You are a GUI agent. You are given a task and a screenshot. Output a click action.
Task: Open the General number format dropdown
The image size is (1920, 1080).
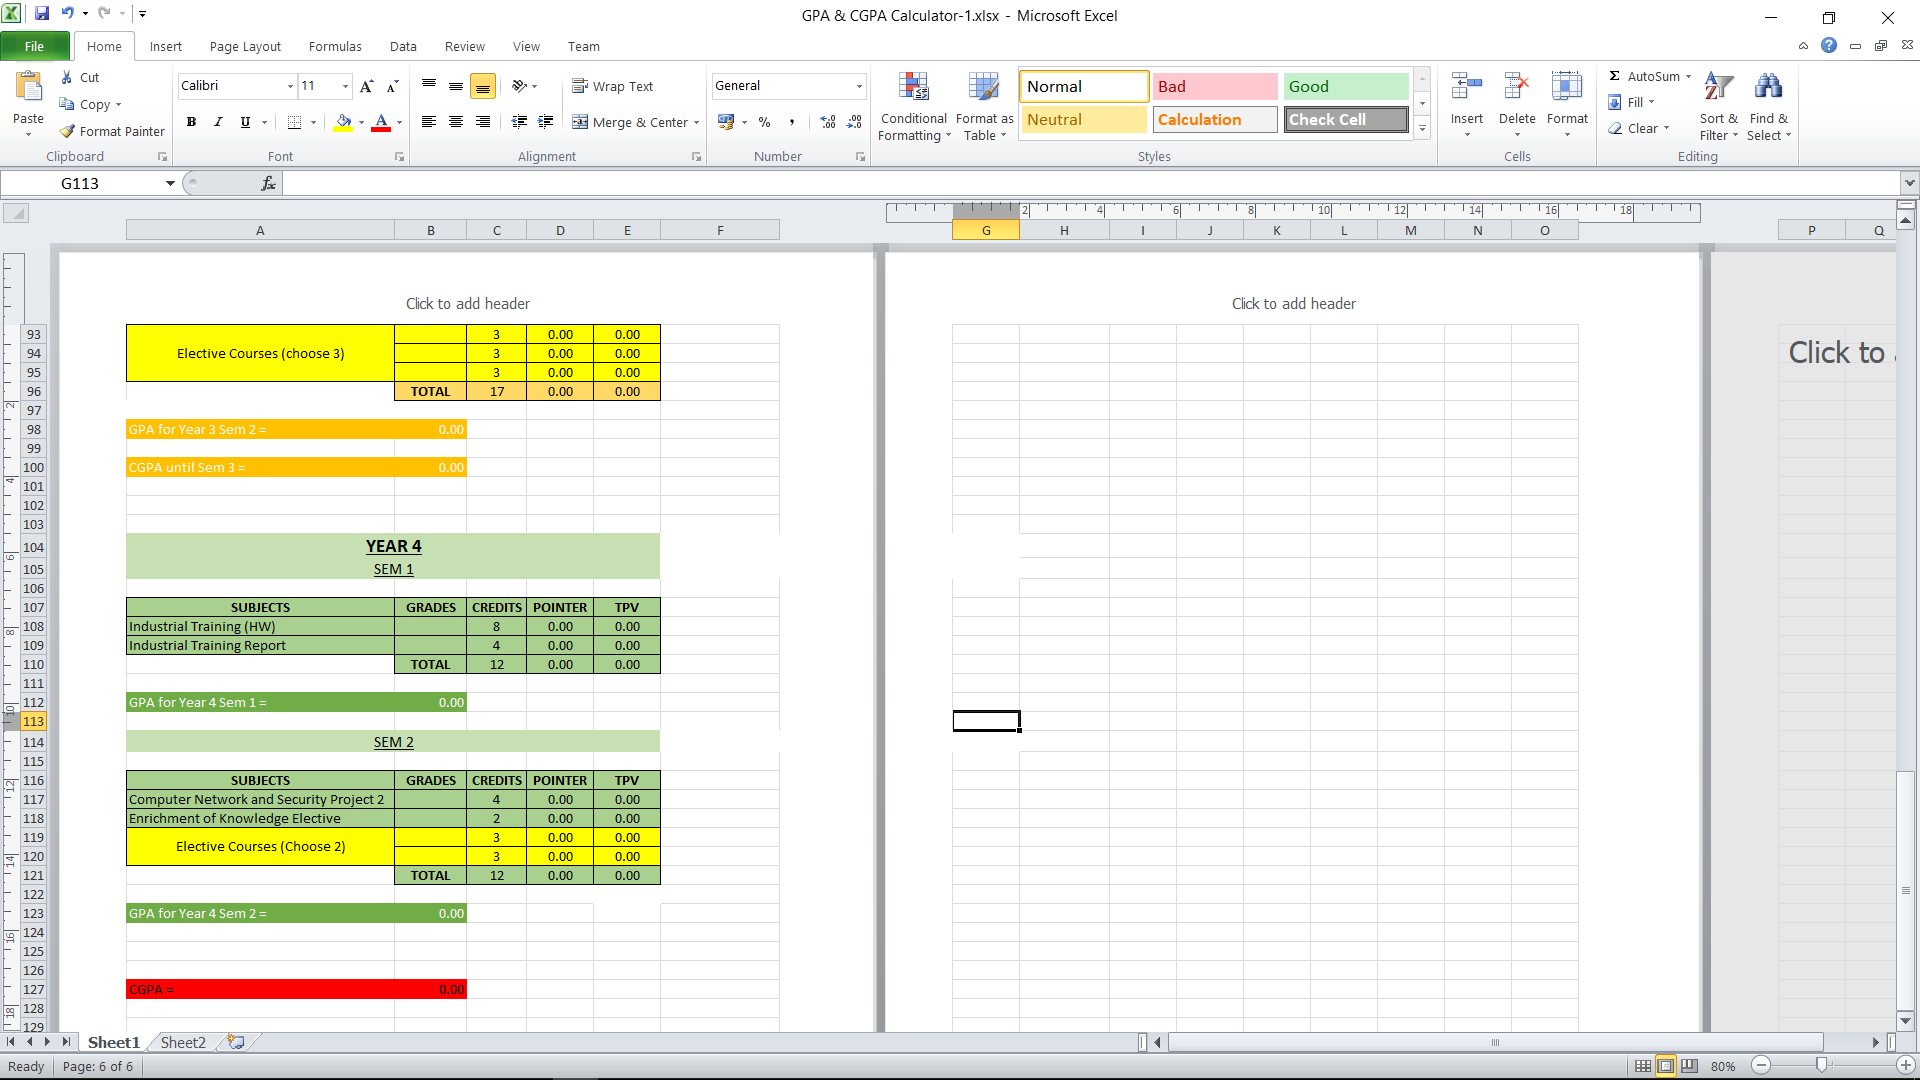[x=859, y=86]
